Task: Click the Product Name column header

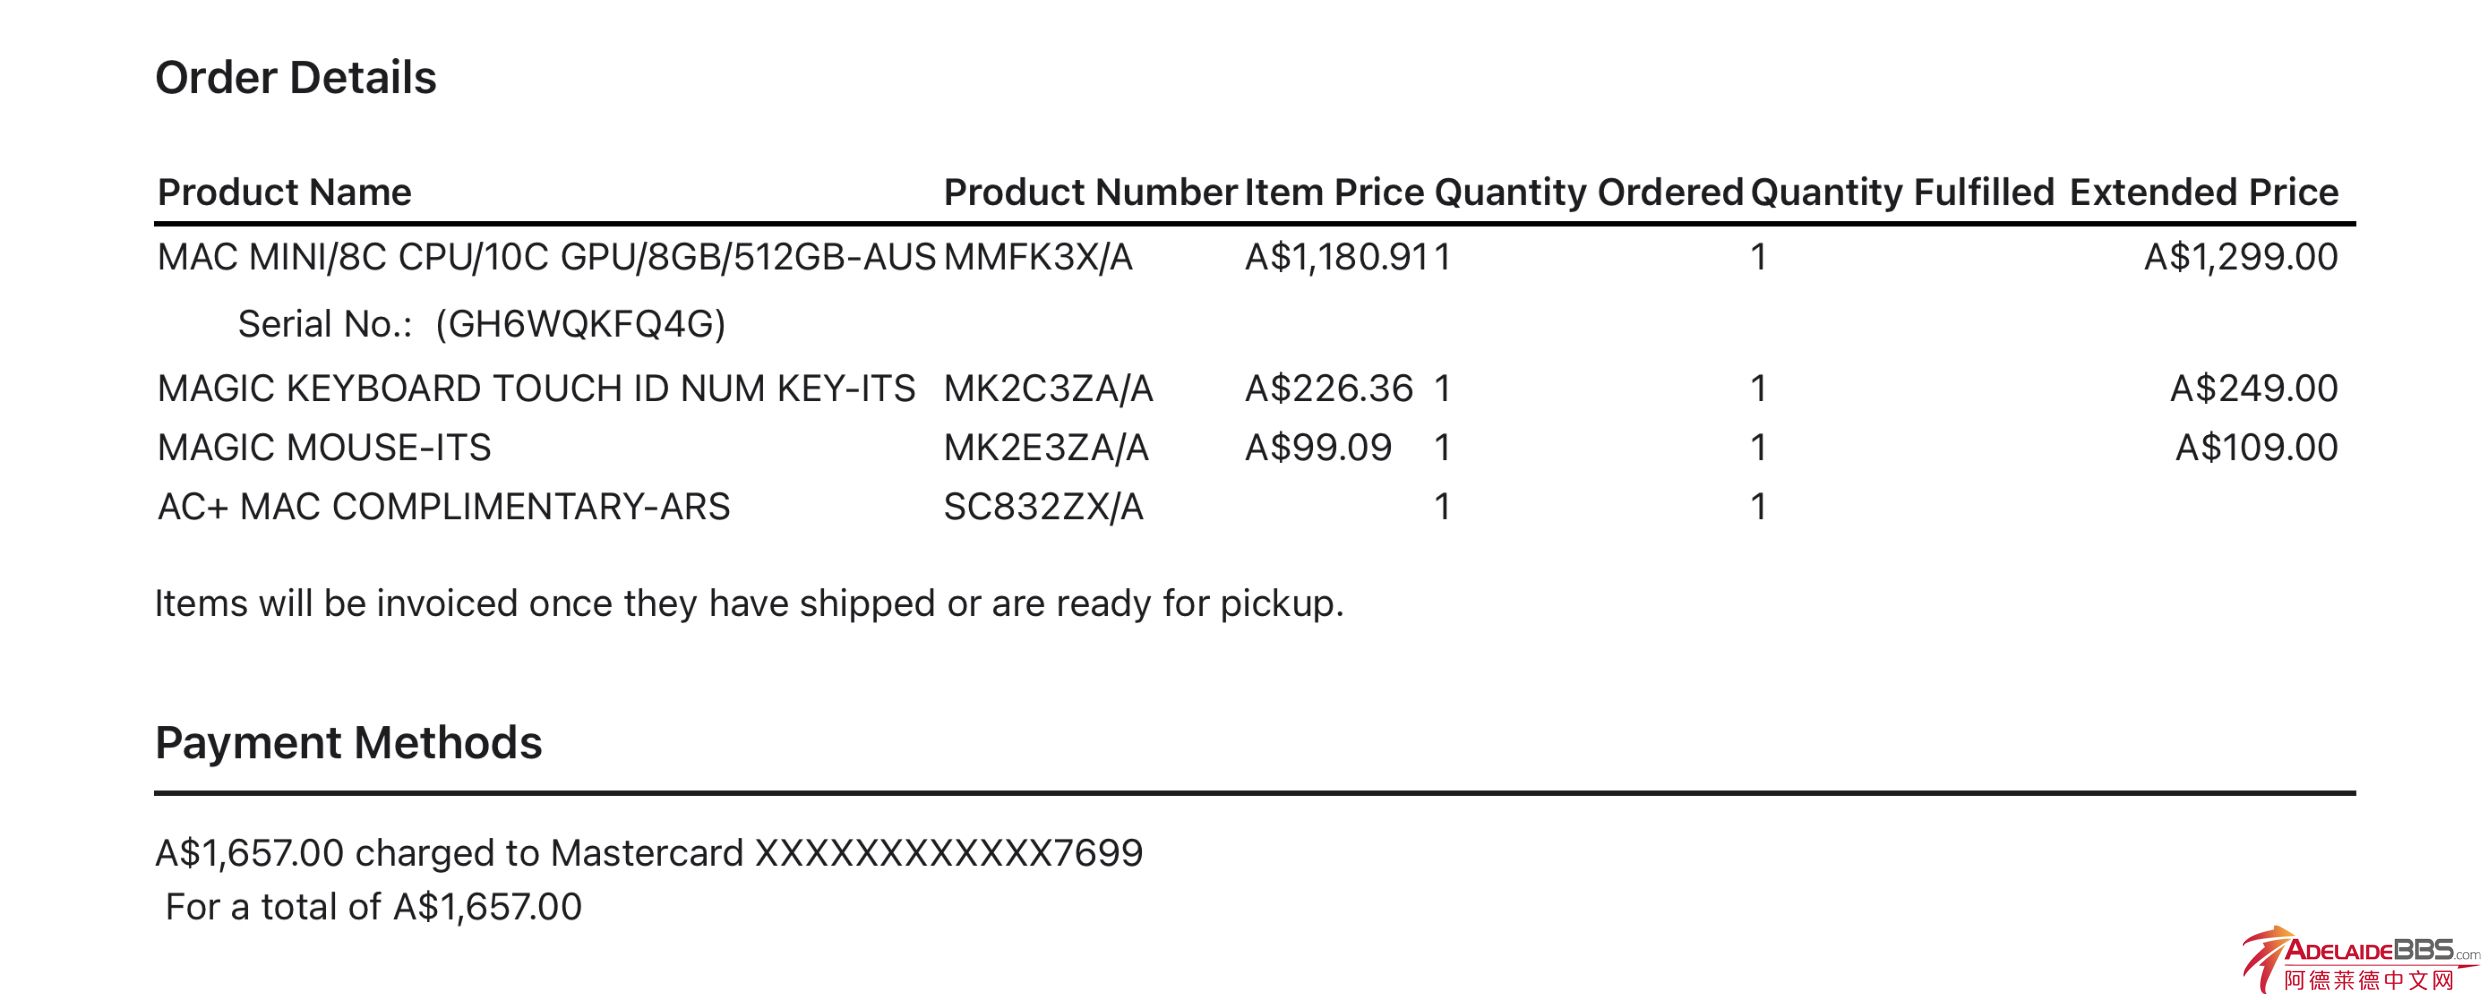Action: point(285,192)
